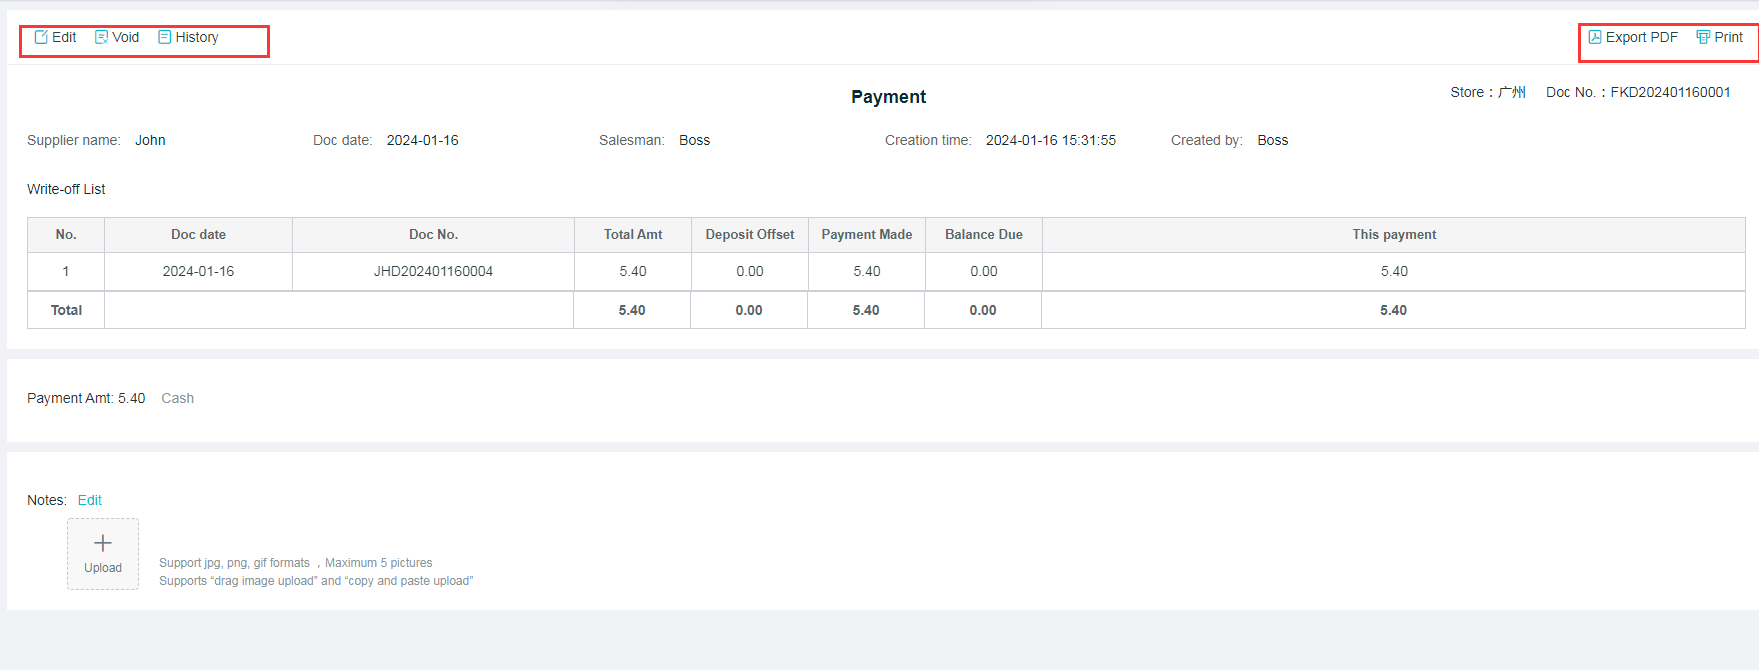1759x670 pixels.
Task: Click the Balance Due column header
Action: coord(984,234)
